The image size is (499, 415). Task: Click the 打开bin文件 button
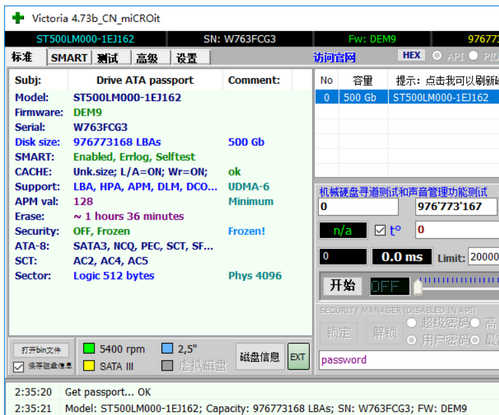point(41,350)
